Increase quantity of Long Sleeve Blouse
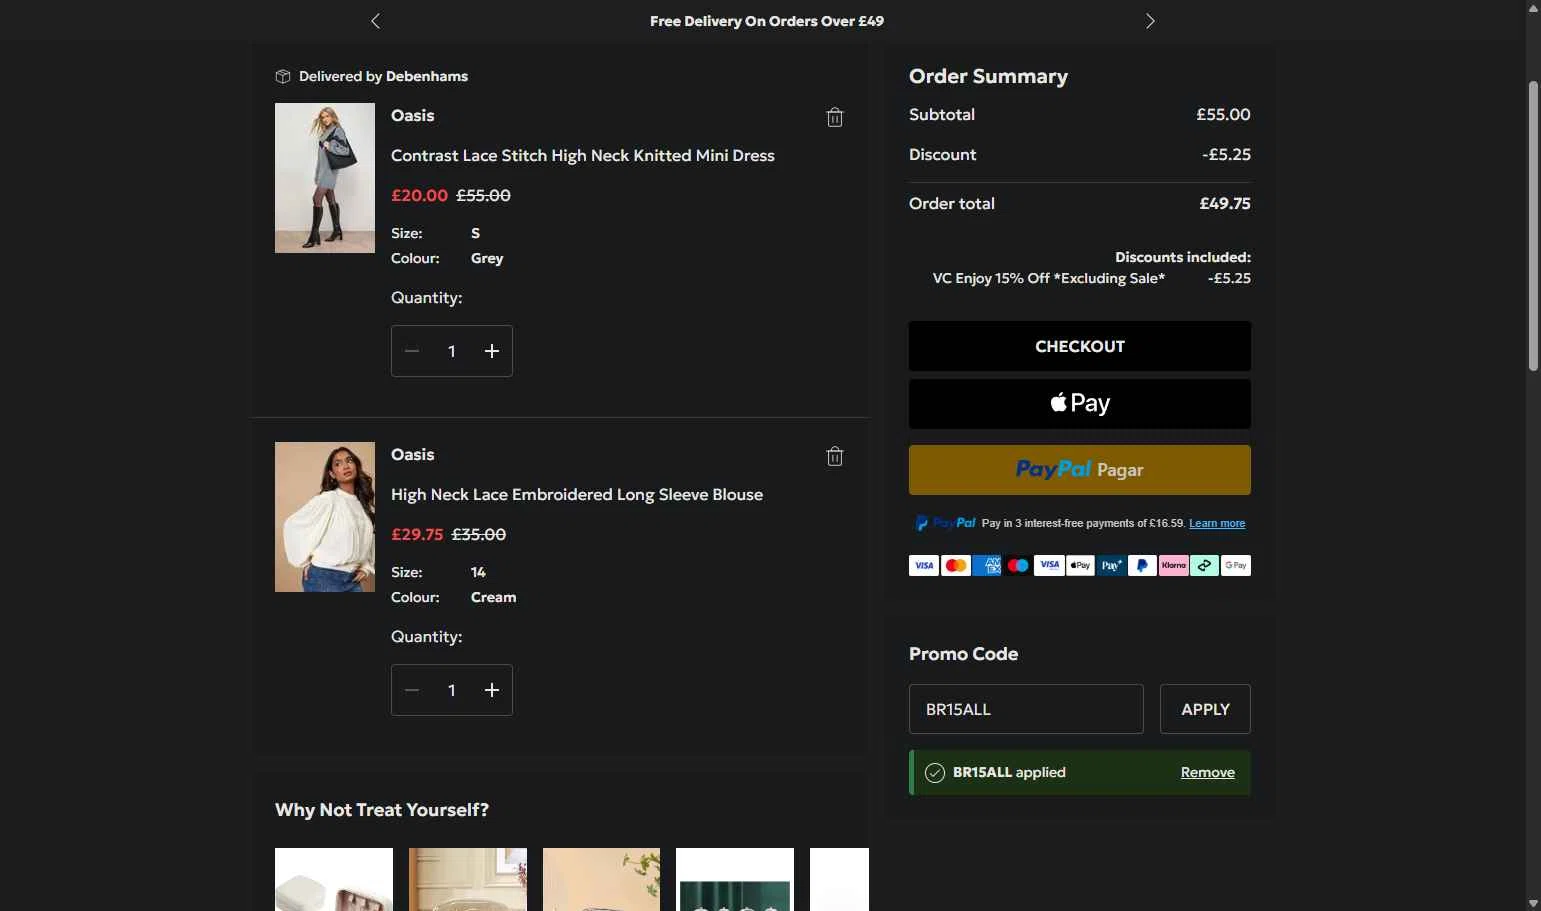 coord(492,690)
